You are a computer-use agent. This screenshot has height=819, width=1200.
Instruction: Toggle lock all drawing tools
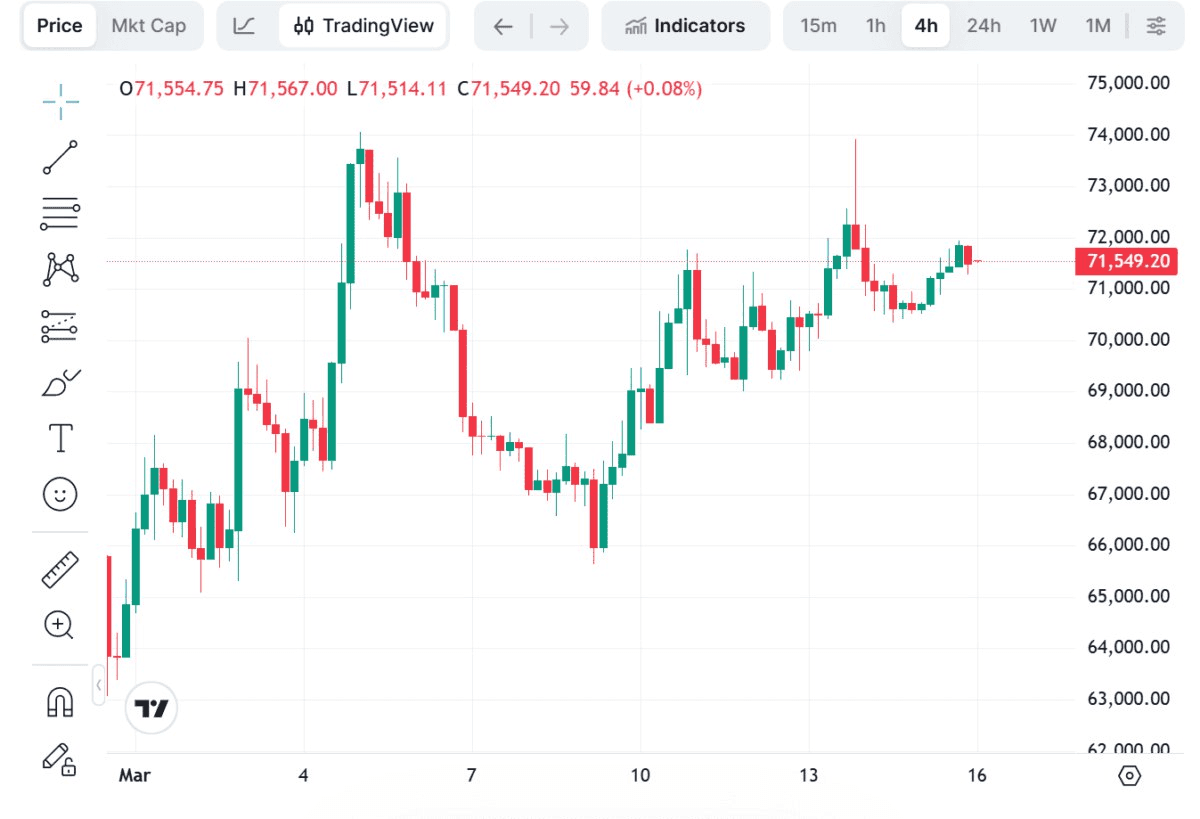pos(60,758)
